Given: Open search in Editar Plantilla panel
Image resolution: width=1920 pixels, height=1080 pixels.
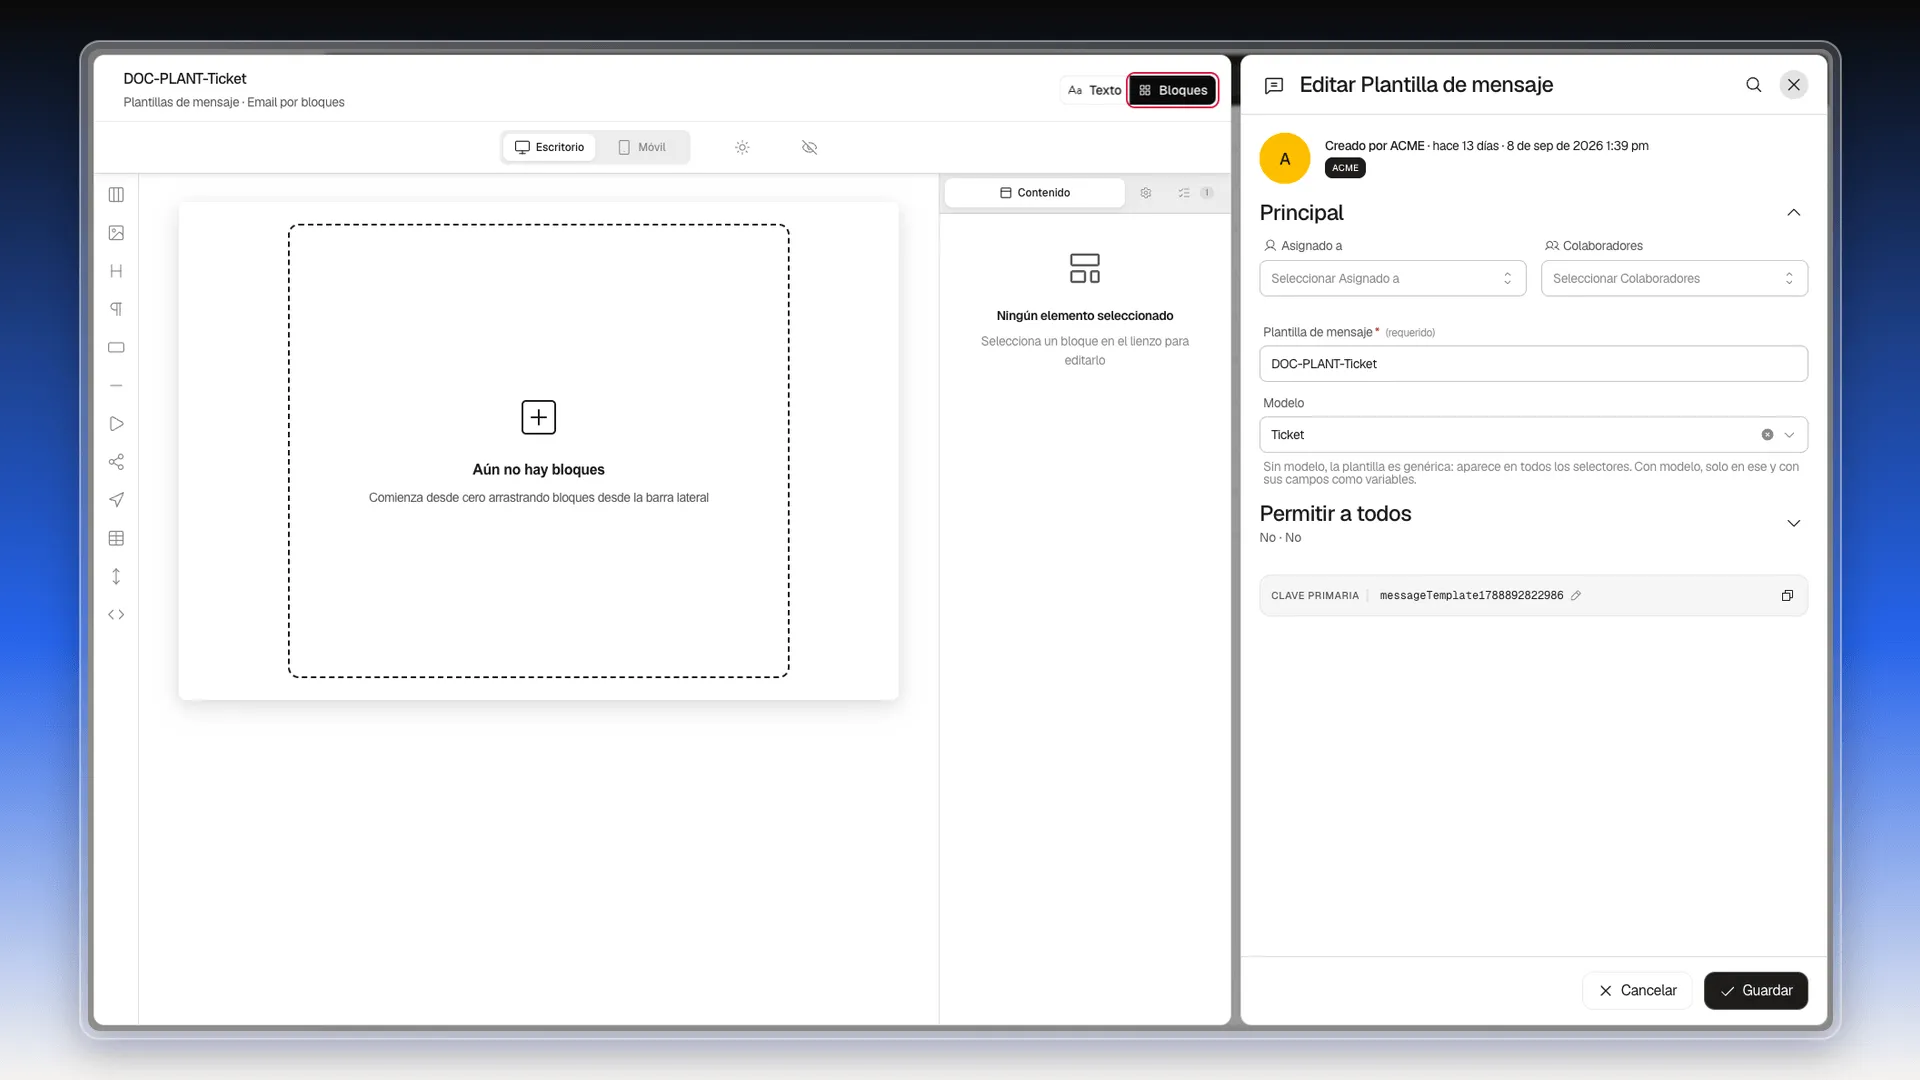Looking at the screenshot, I should coord(1754,85).
